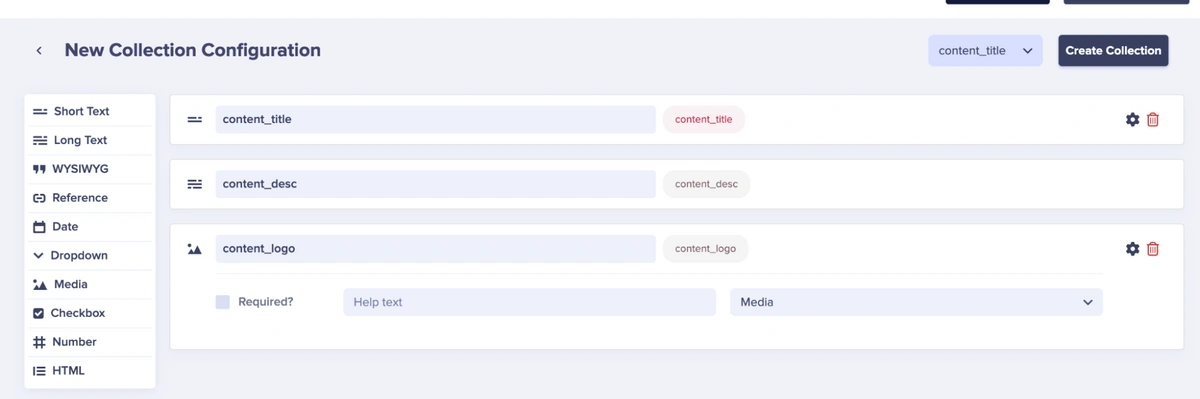This screenshot has height=399, width=1200.
Task: Add a Checkbox field from sidebar
Action: click(x=90, y=313)
